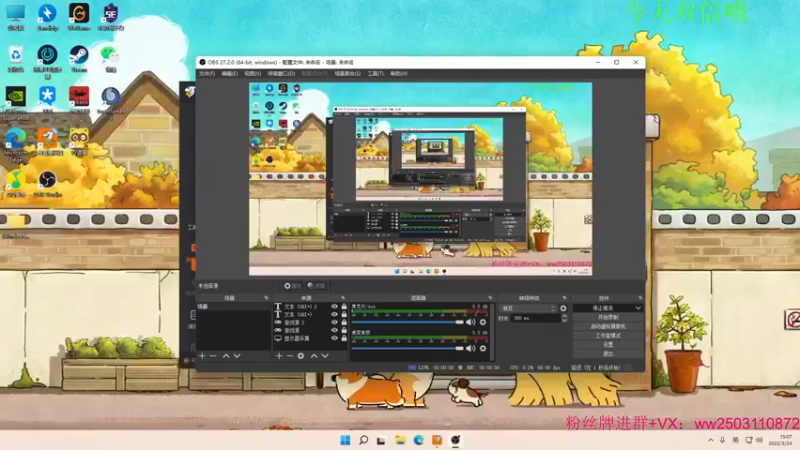Open File Explorer from the taskbar
The height and width of the screenshot is (450, 800).
pos(400,440)
